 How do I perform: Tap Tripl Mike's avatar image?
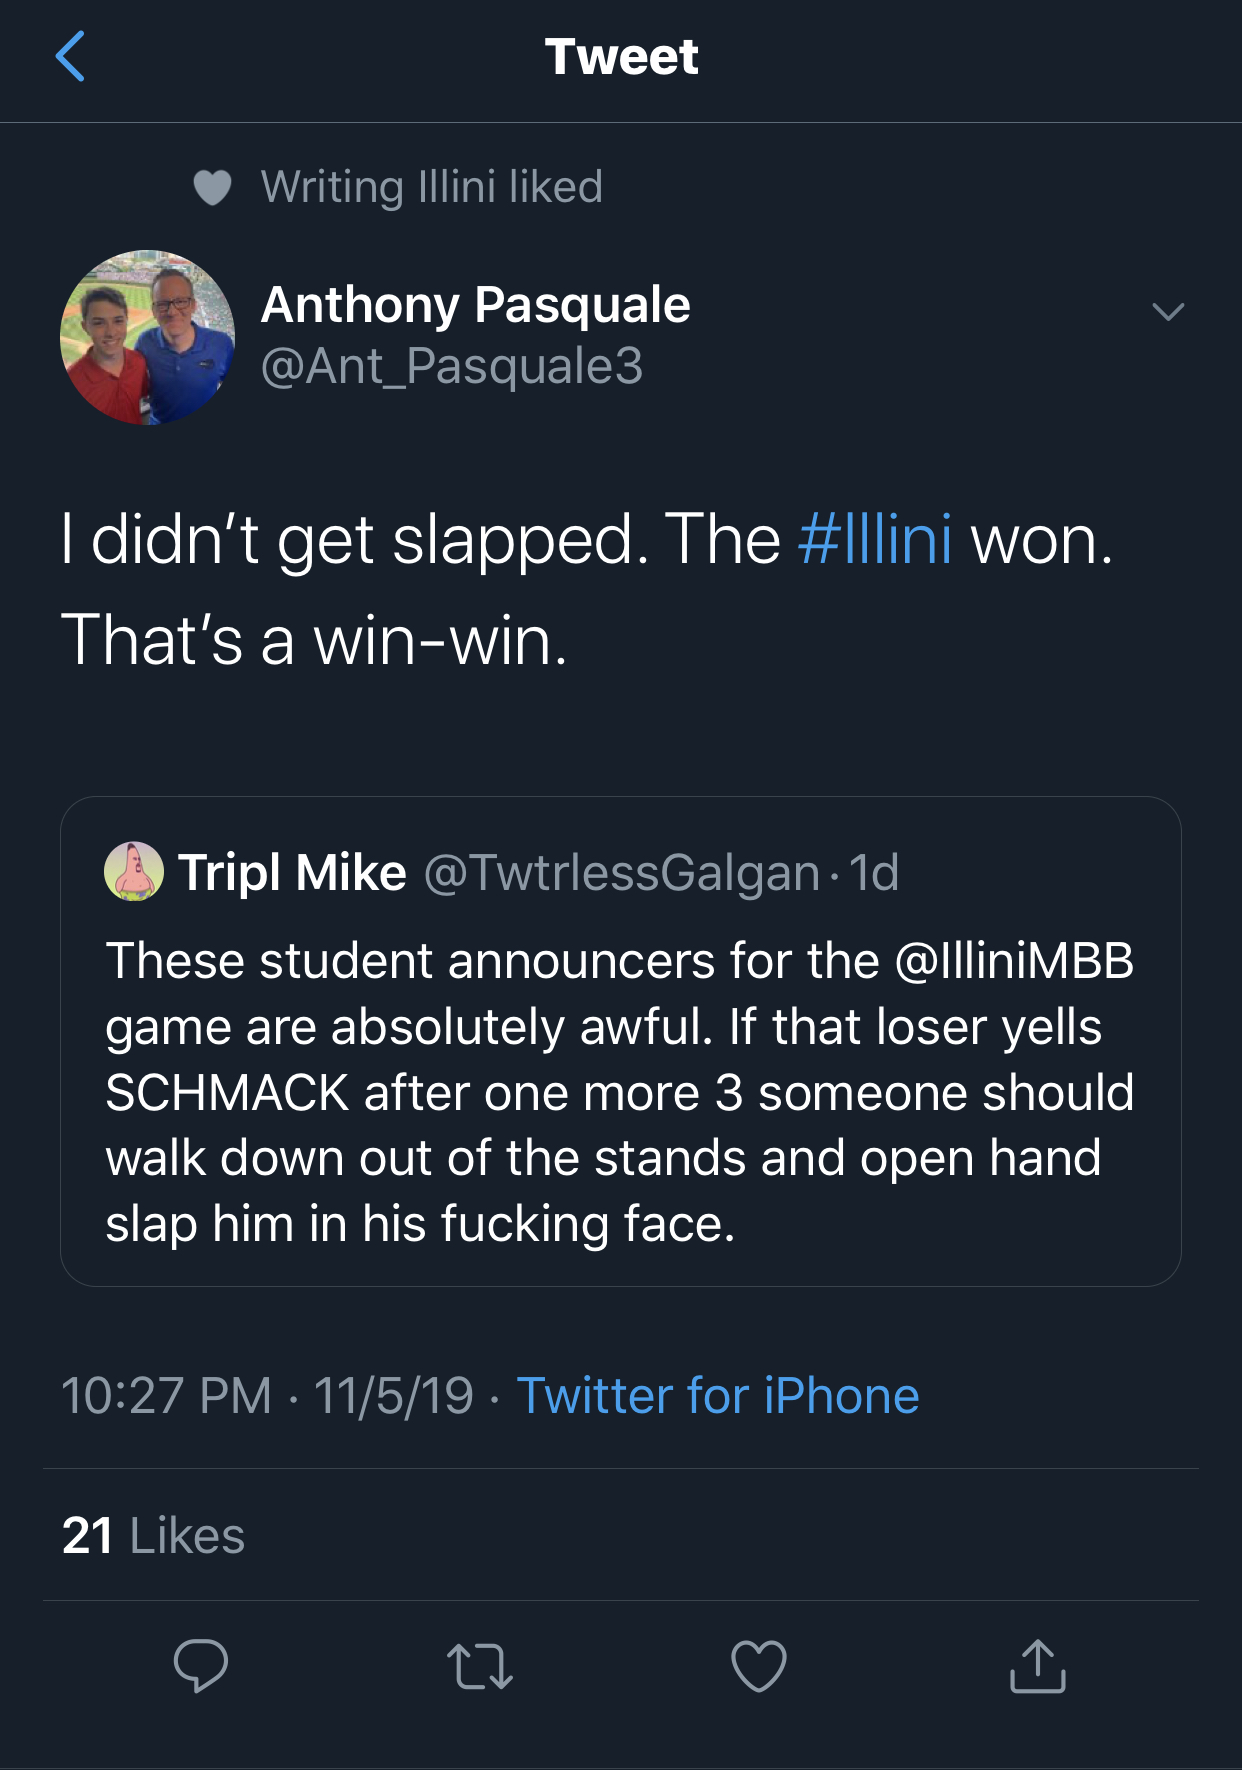pos(134,871)
